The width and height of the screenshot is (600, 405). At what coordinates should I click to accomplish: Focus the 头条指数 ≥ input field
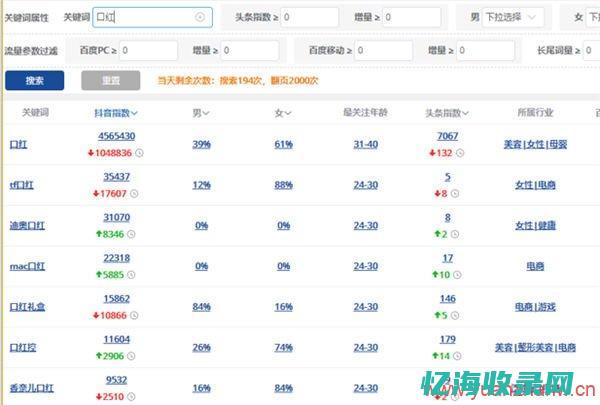(x=310, y=17)
